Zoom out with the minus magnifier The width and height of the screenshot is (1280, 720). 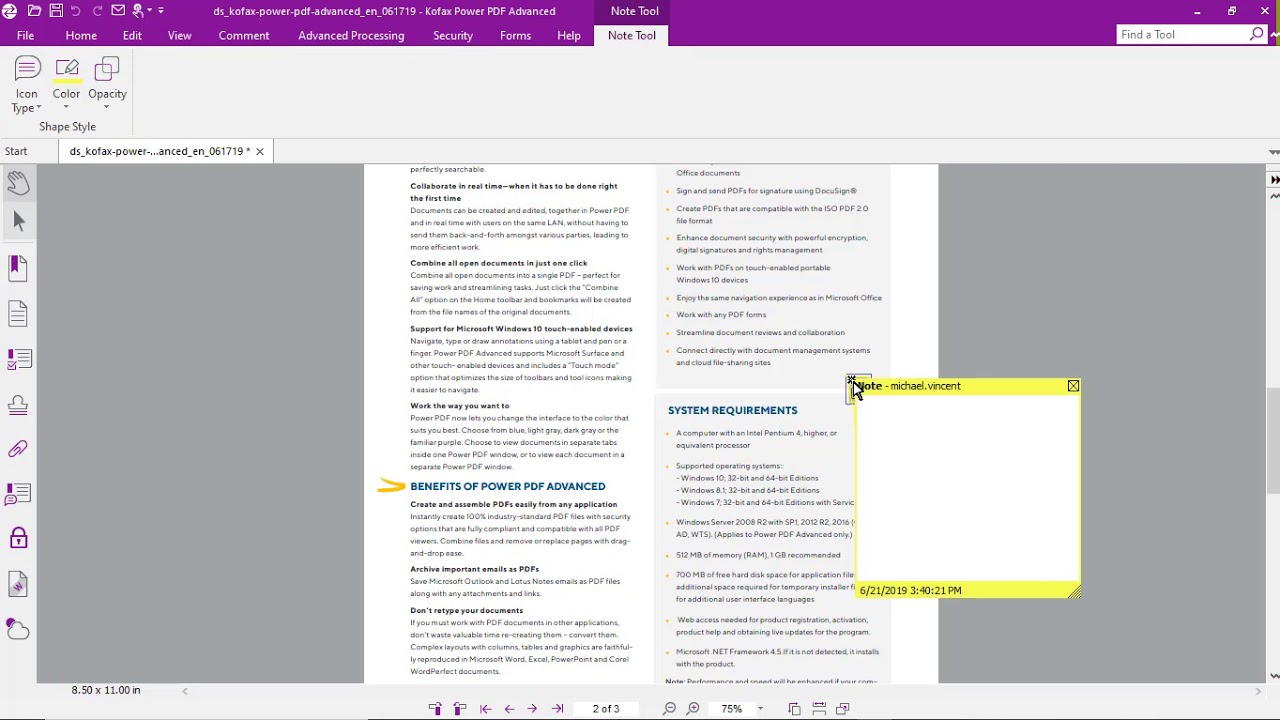669,709
